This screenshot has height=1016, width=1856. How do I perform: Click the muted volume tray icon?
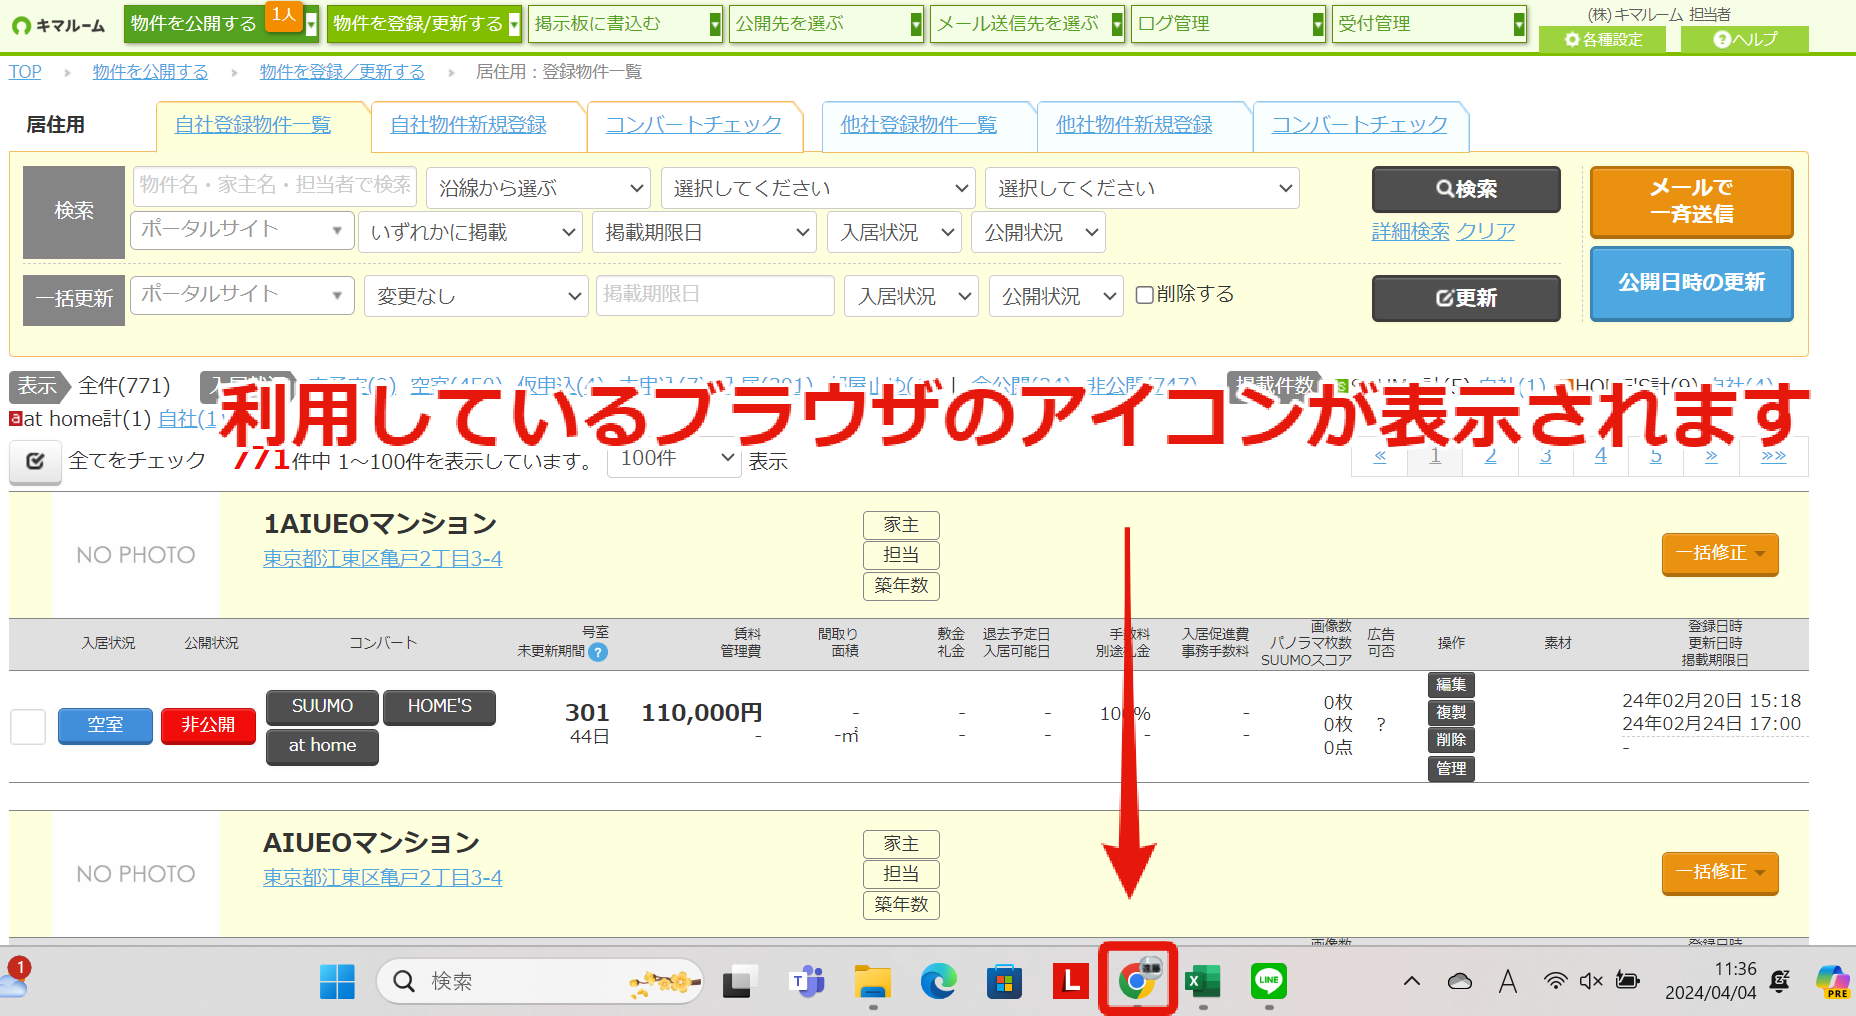1591,982
